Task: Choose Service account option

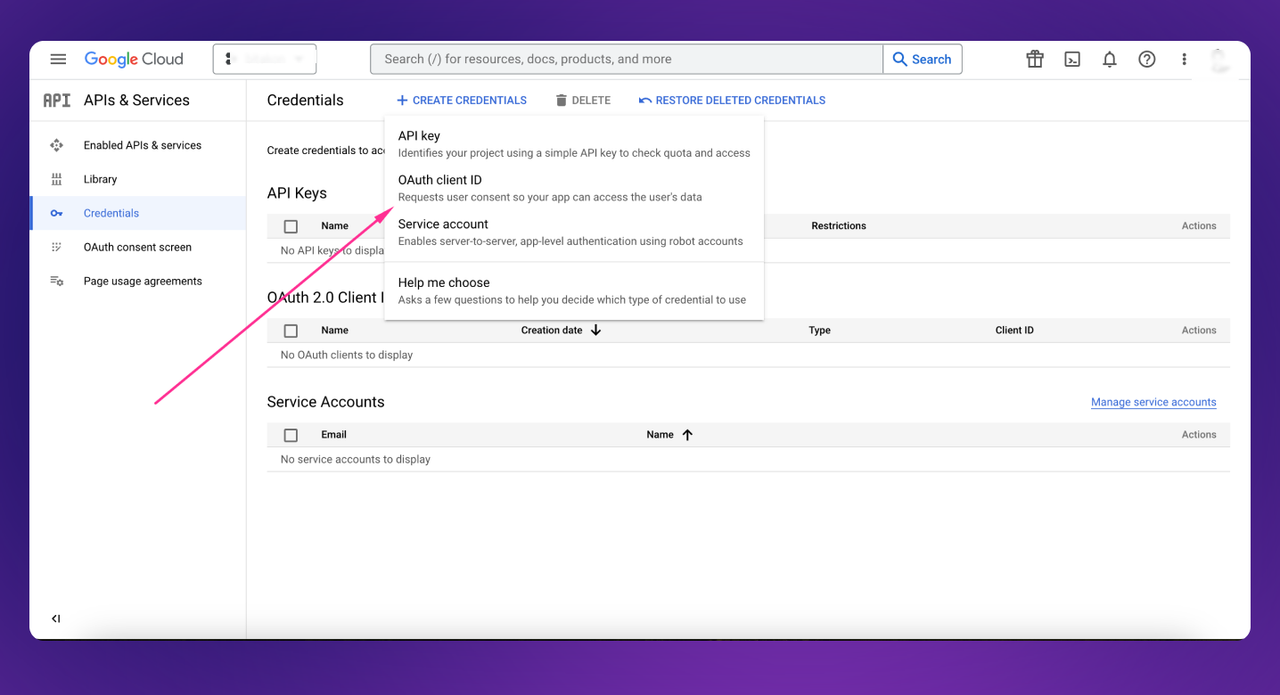Action: (x=574, y=232)
